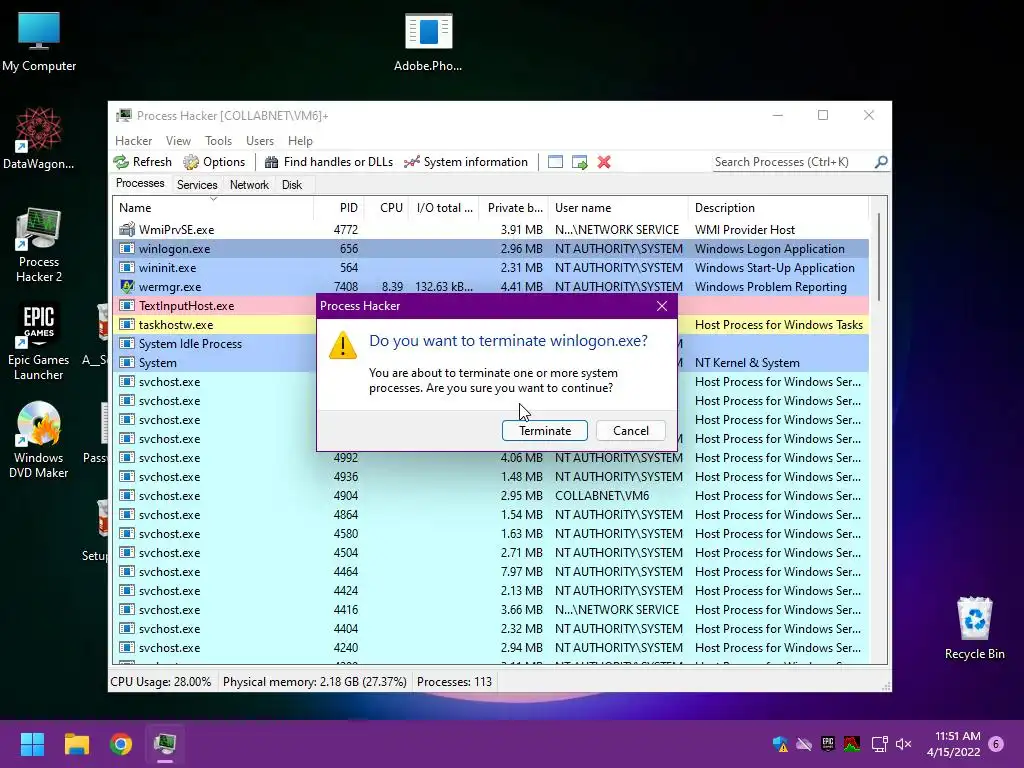Open the Options toolbar button
This screenshot has height=768, width=1024.
pos(215,162)
